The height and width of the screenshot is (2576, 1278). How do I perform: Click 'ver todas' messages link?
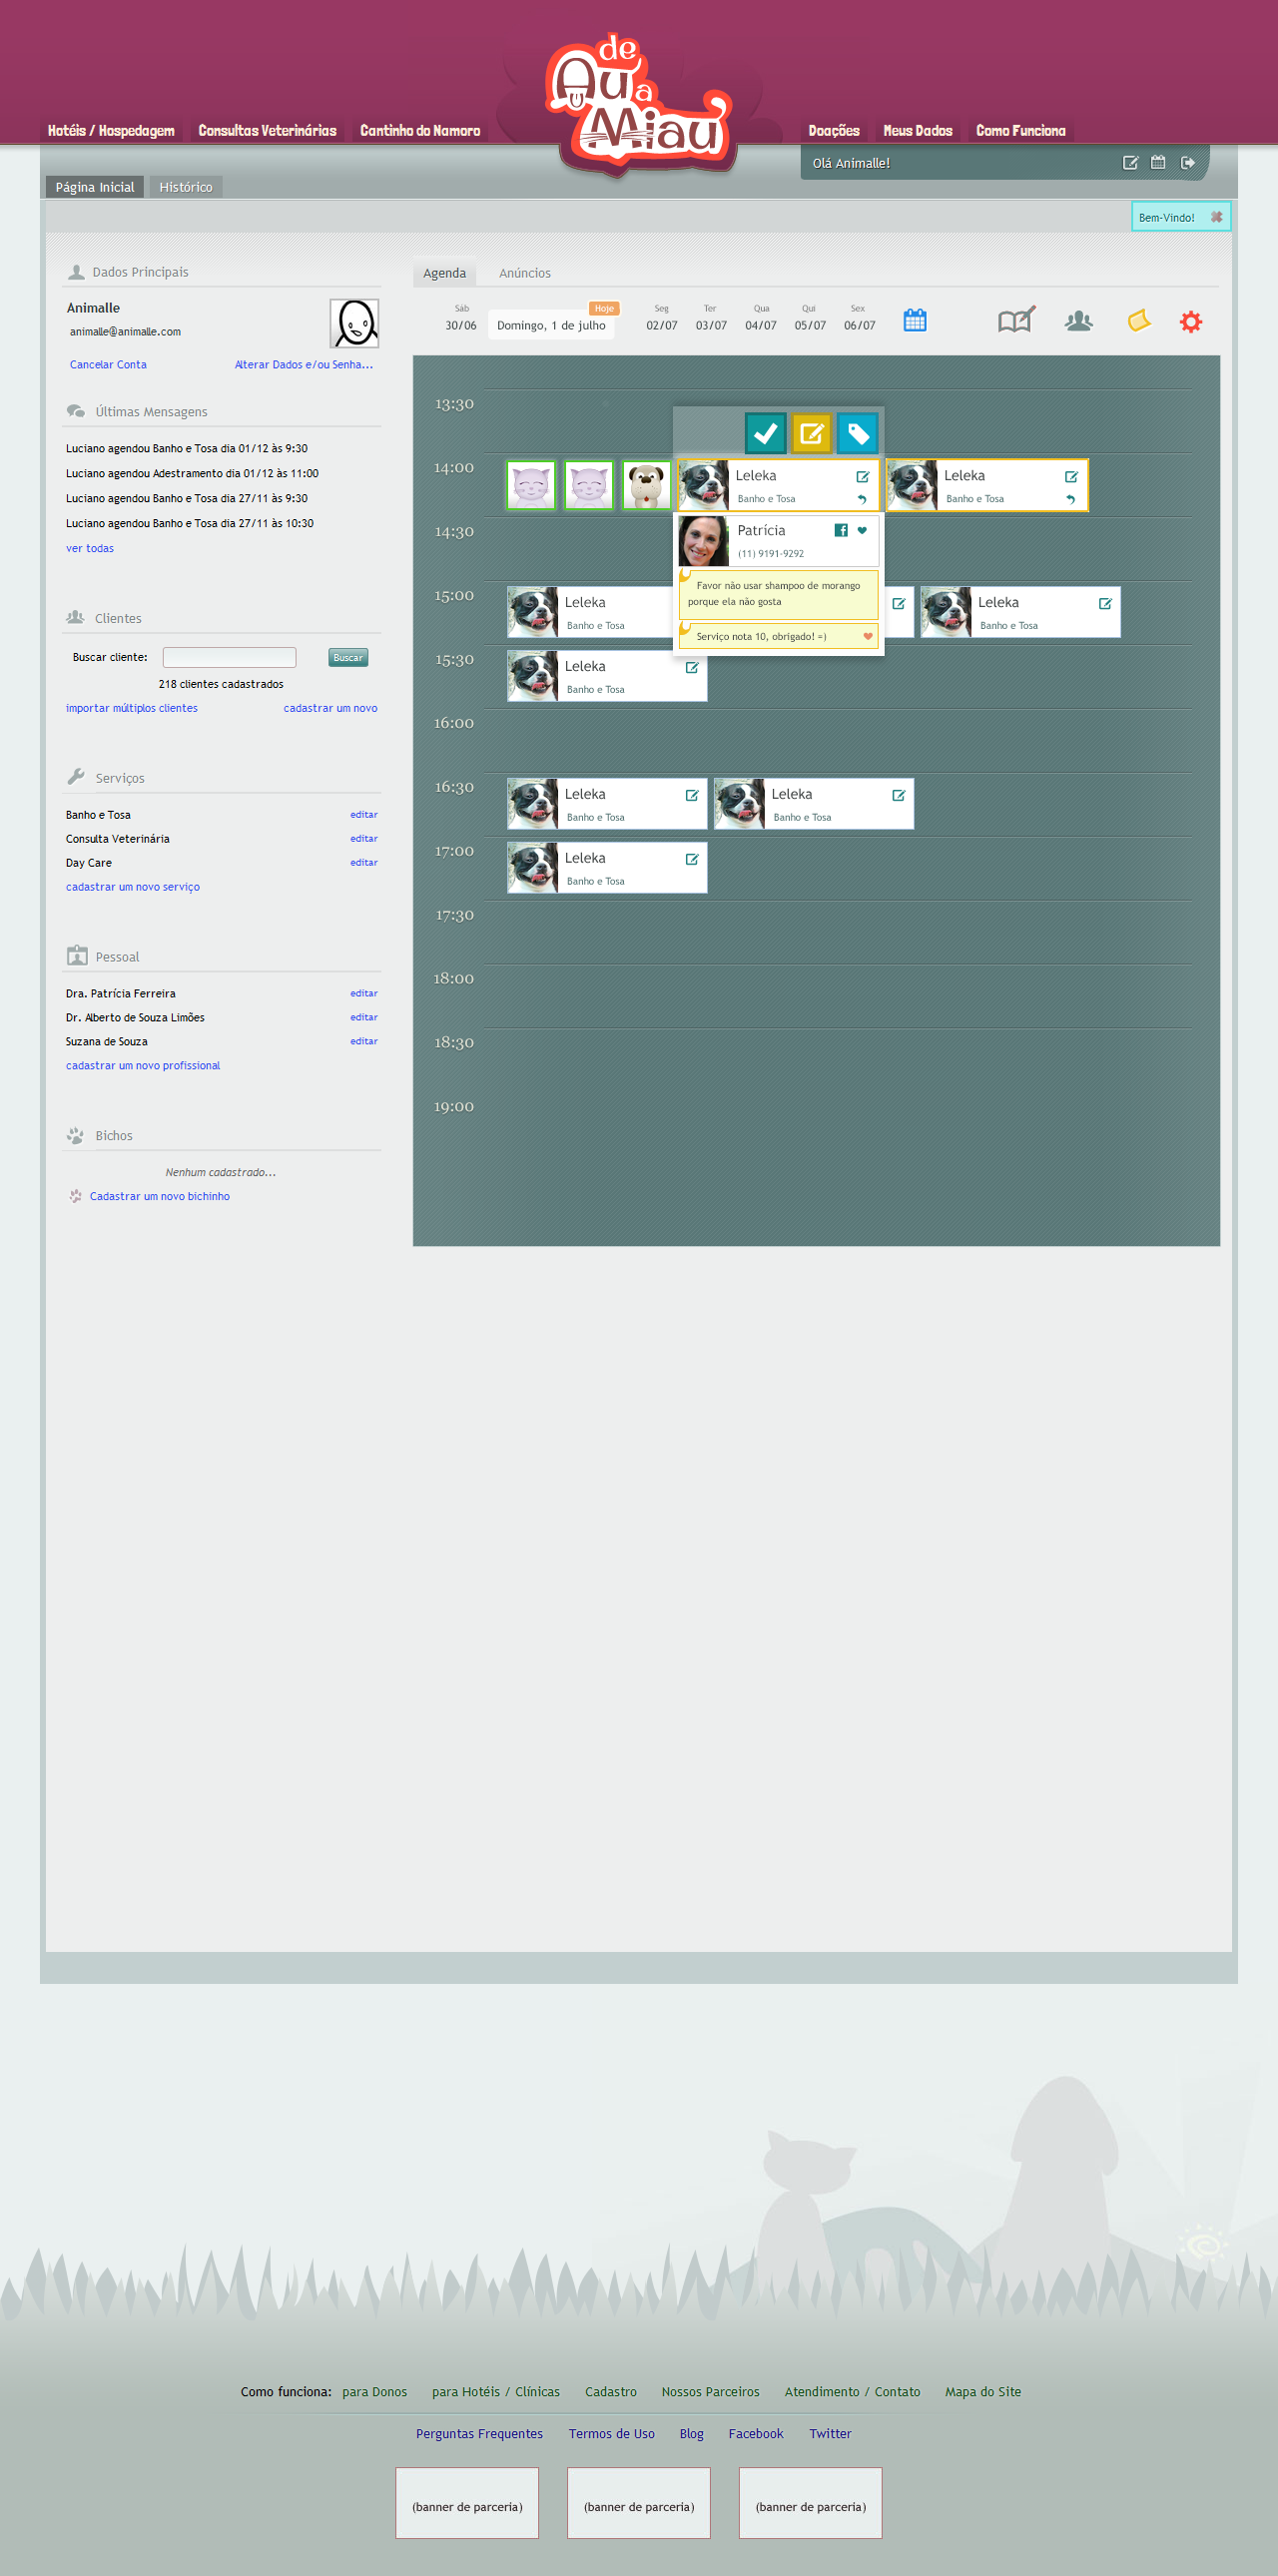[x=90, y=549]
